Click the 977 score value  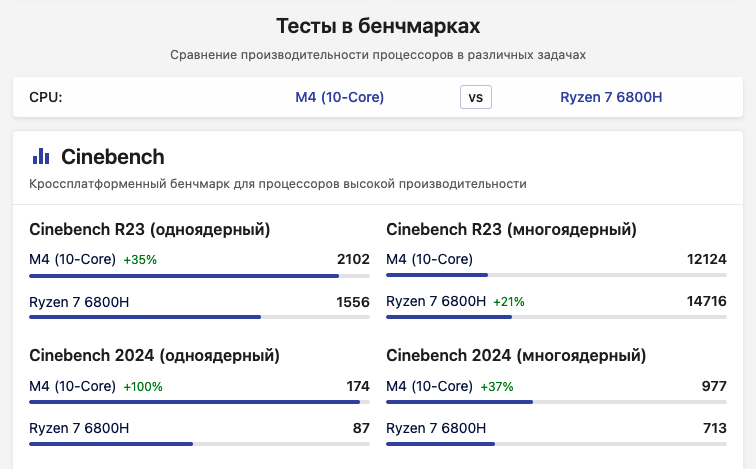(714, 386)
